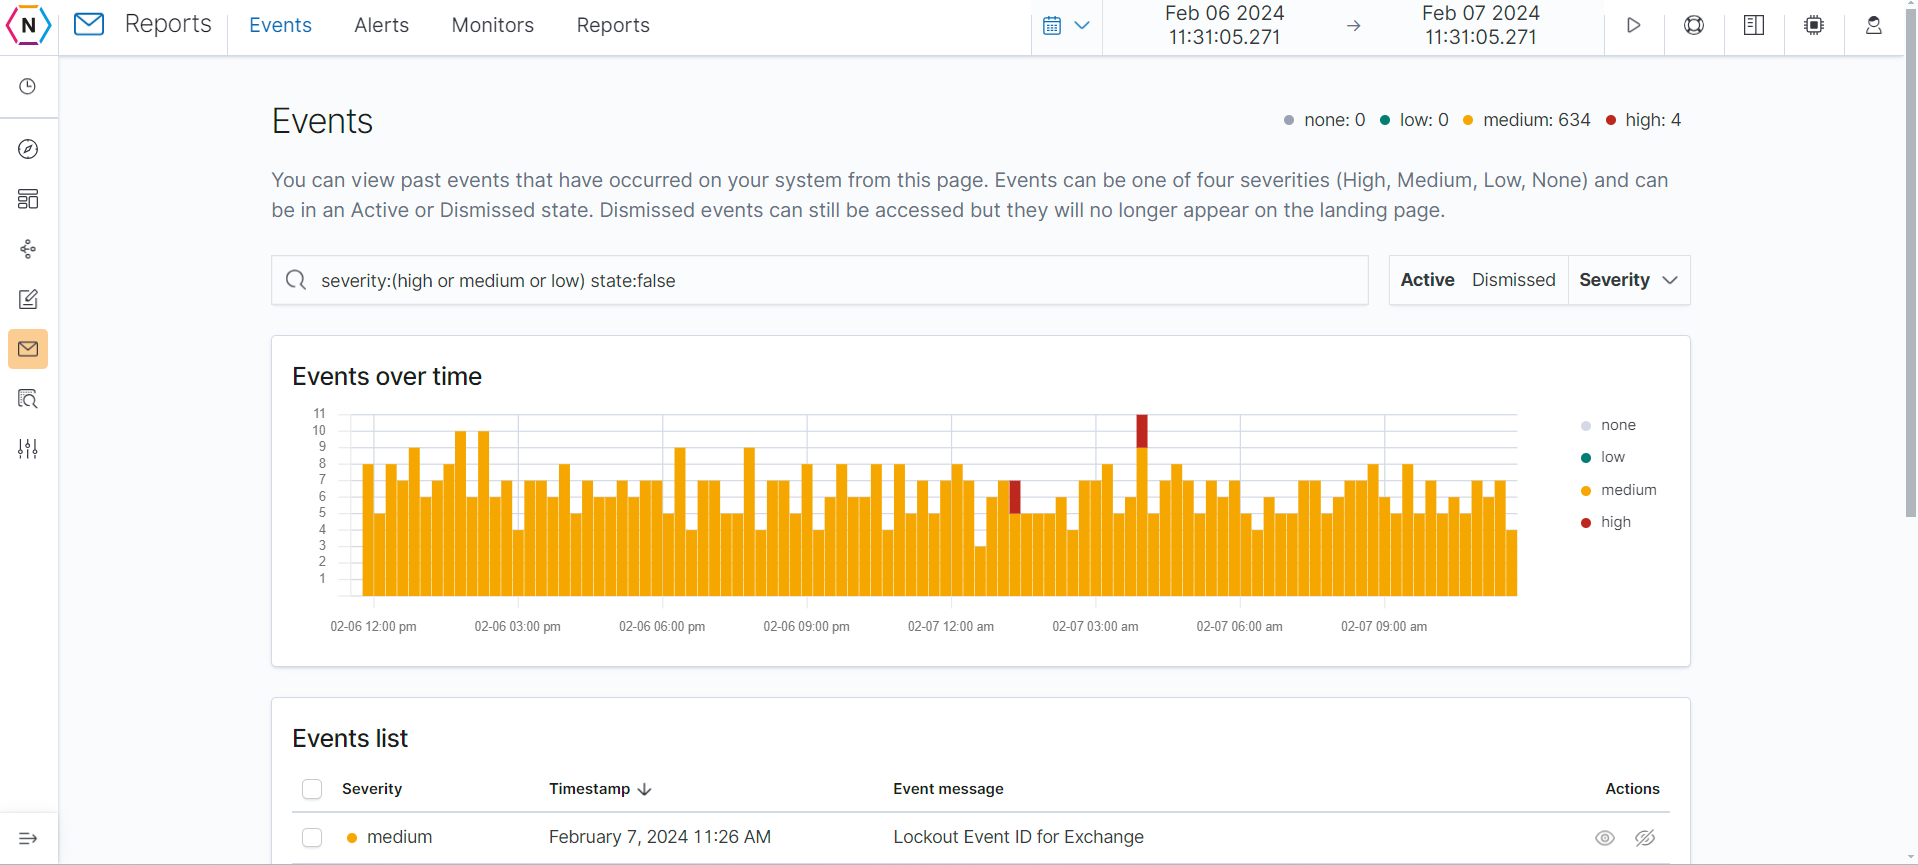The width and height of the screenshot is (1918, 865).
Task: Switch to the Alerts tab
Action: pyautogui.click(x=381, y=25)
